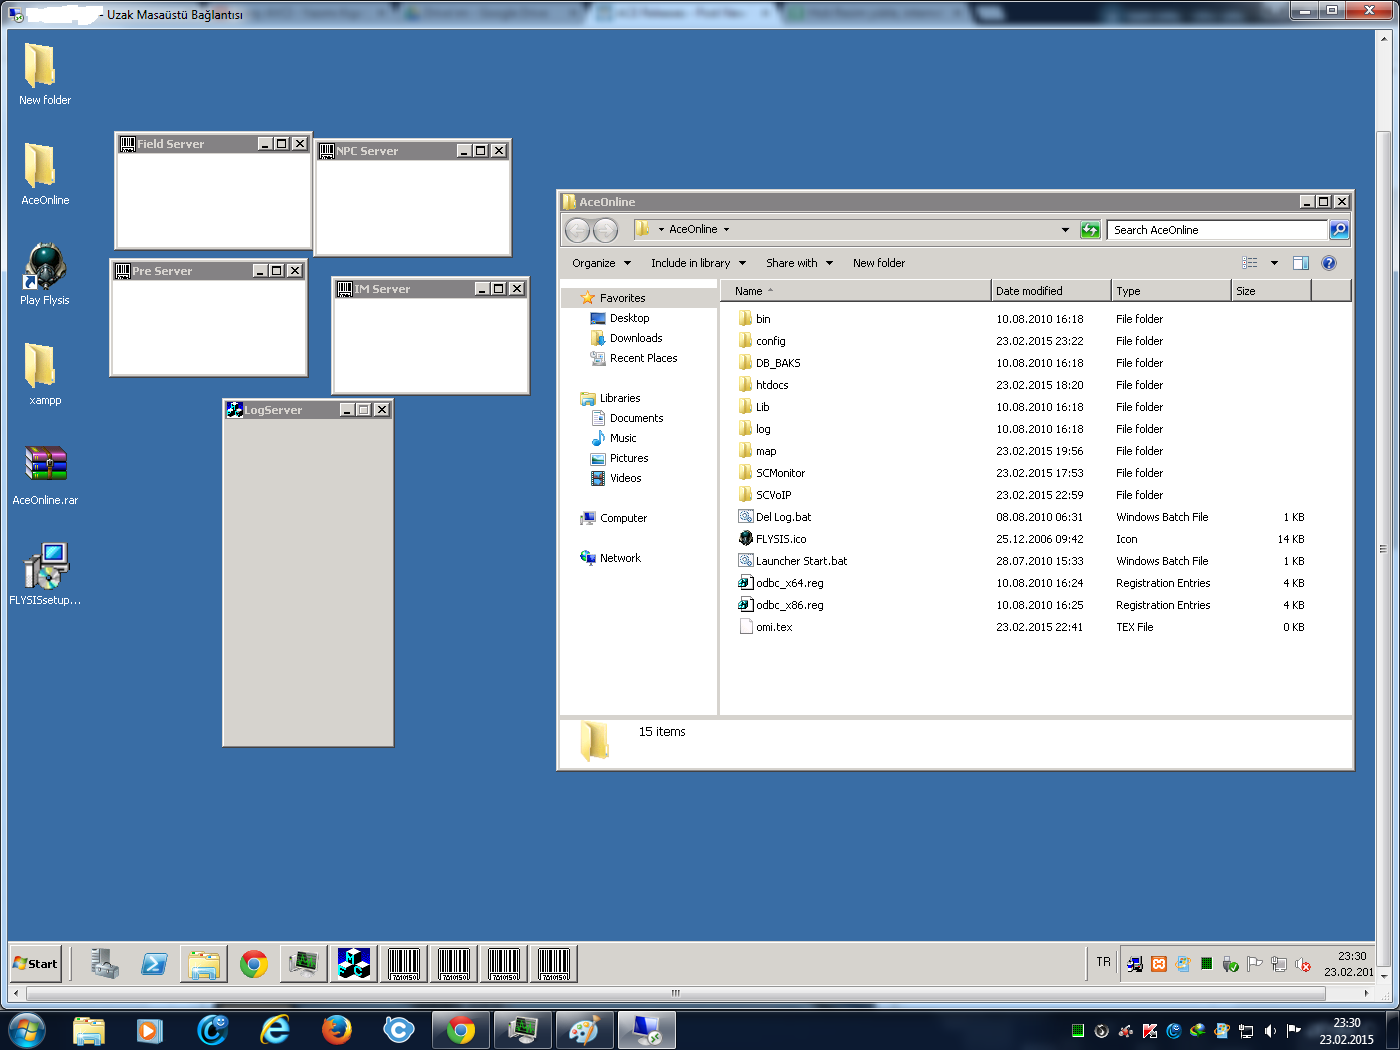Open Explorer help via the question mark
The image size is (1400, 1050).
[x=1329, y=263]
